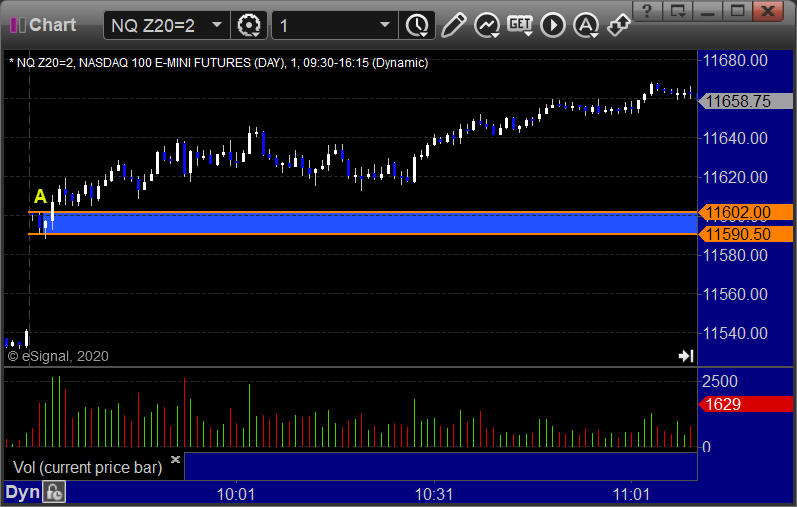Click the pushpin link icon in toolbar

click(619, 25)
